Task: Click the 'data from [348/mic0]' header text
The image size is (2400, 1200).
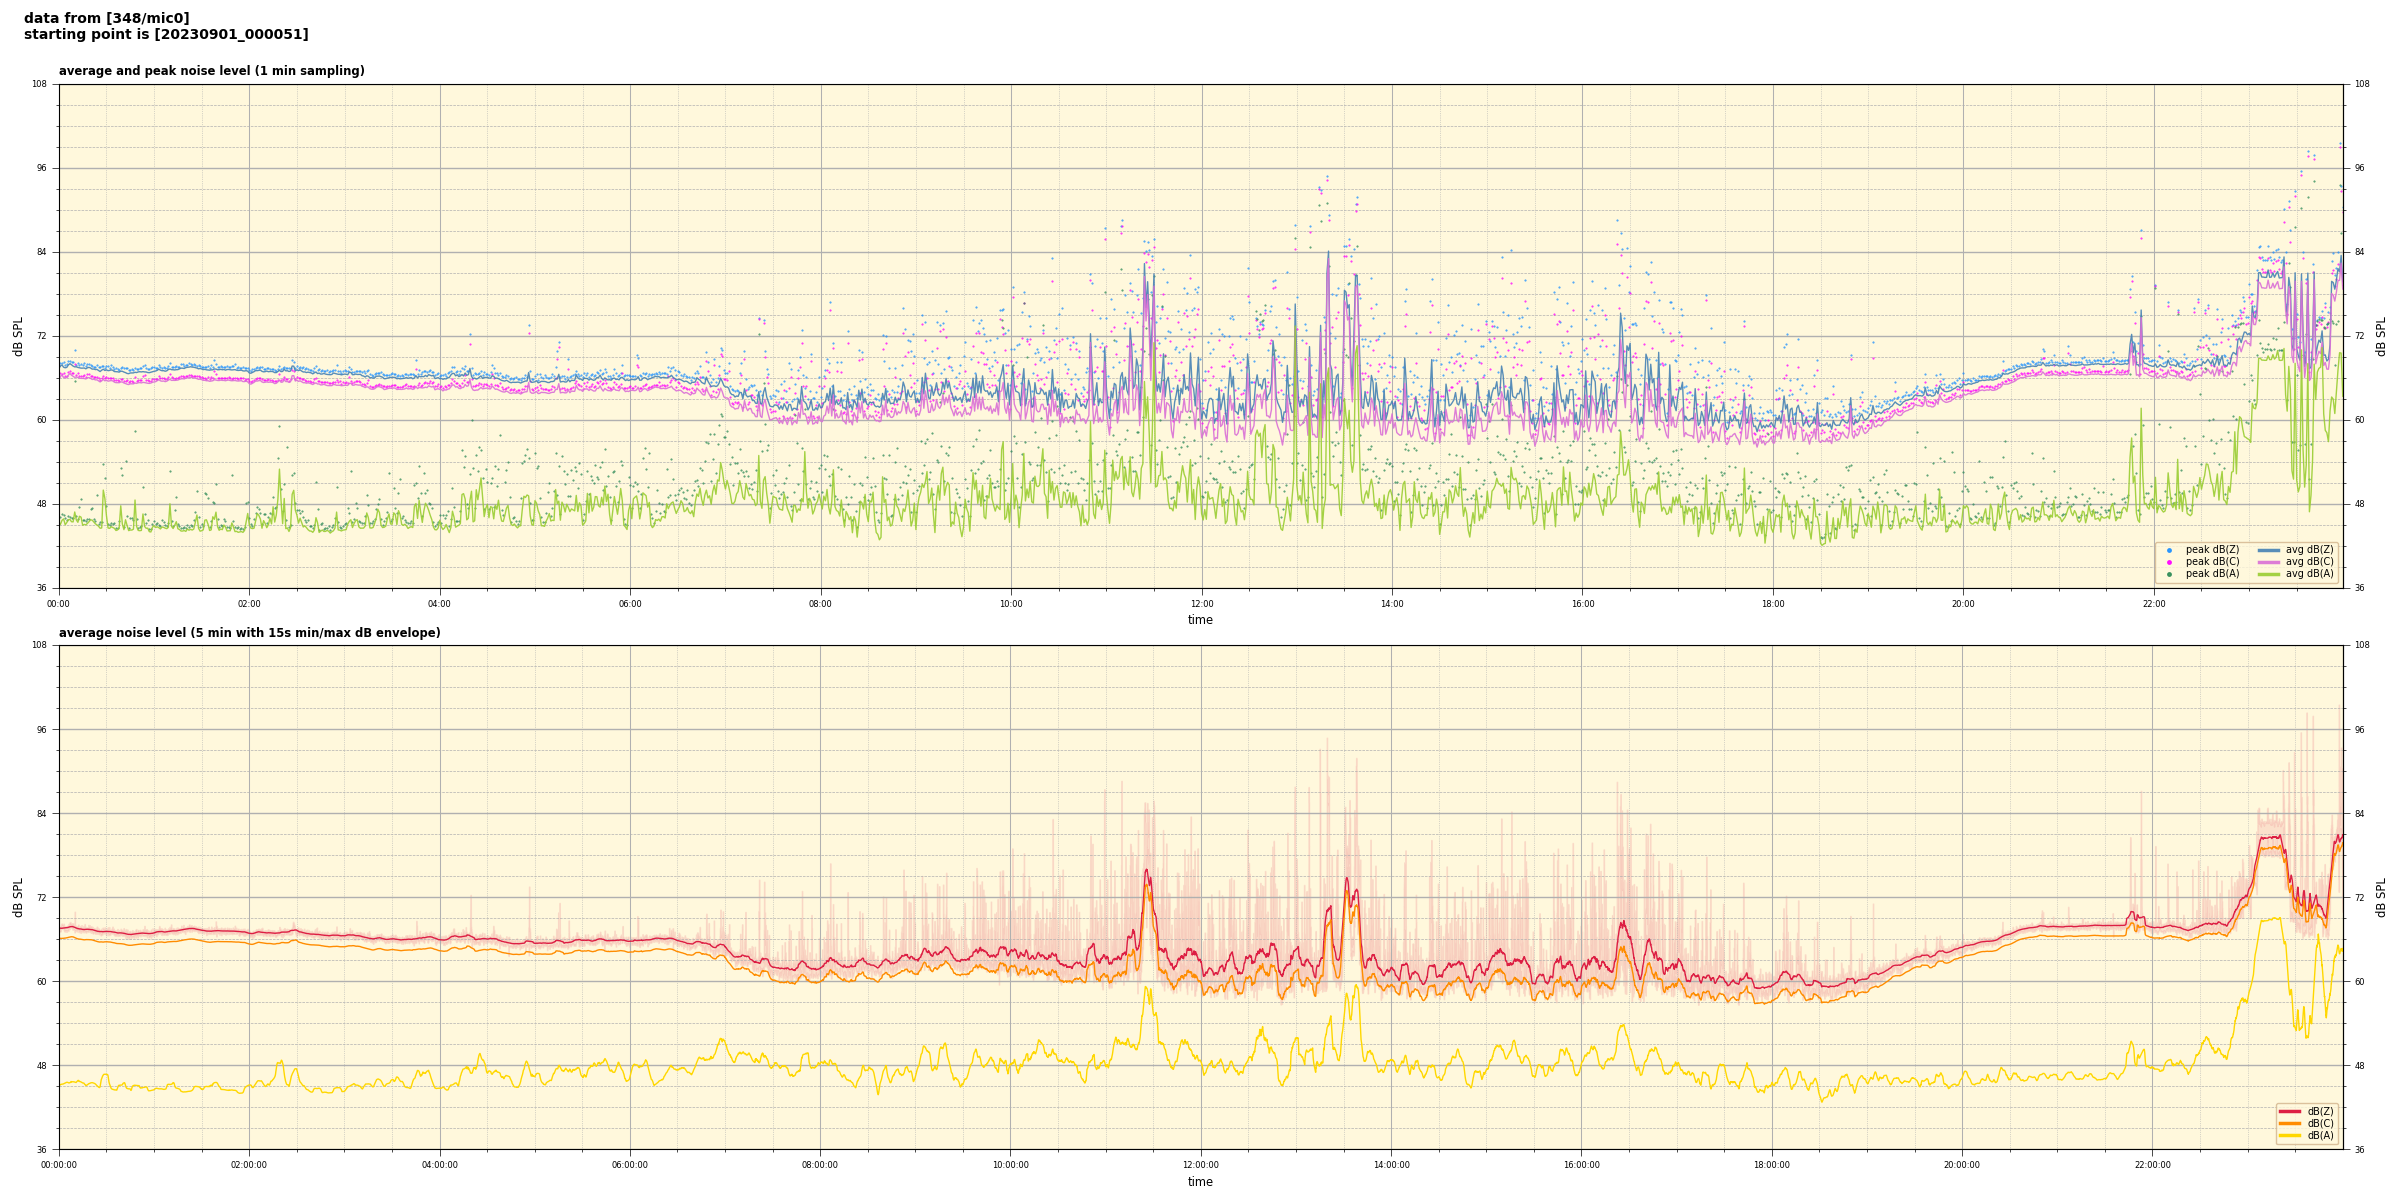Action: tap(106, 18)
